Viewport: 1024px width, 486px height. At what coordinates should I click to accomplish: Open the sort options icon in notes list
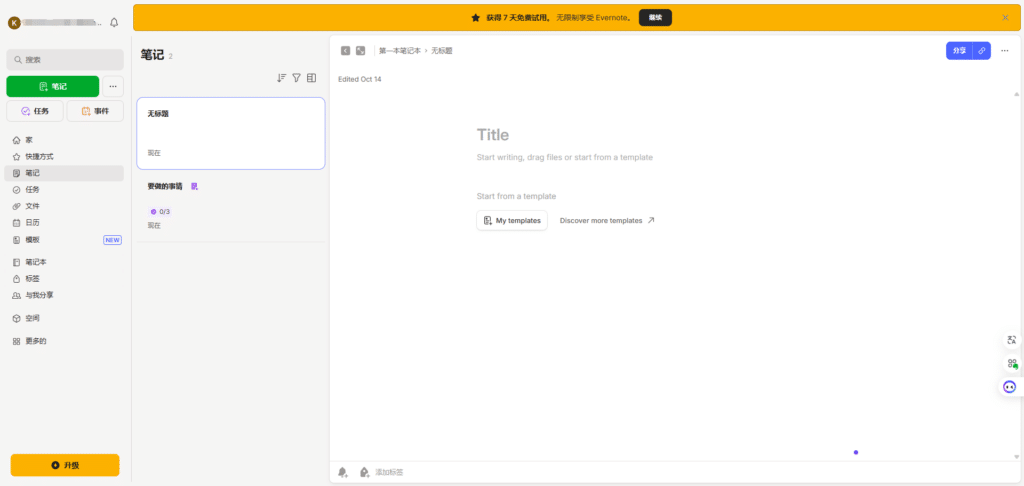(281, 78)
